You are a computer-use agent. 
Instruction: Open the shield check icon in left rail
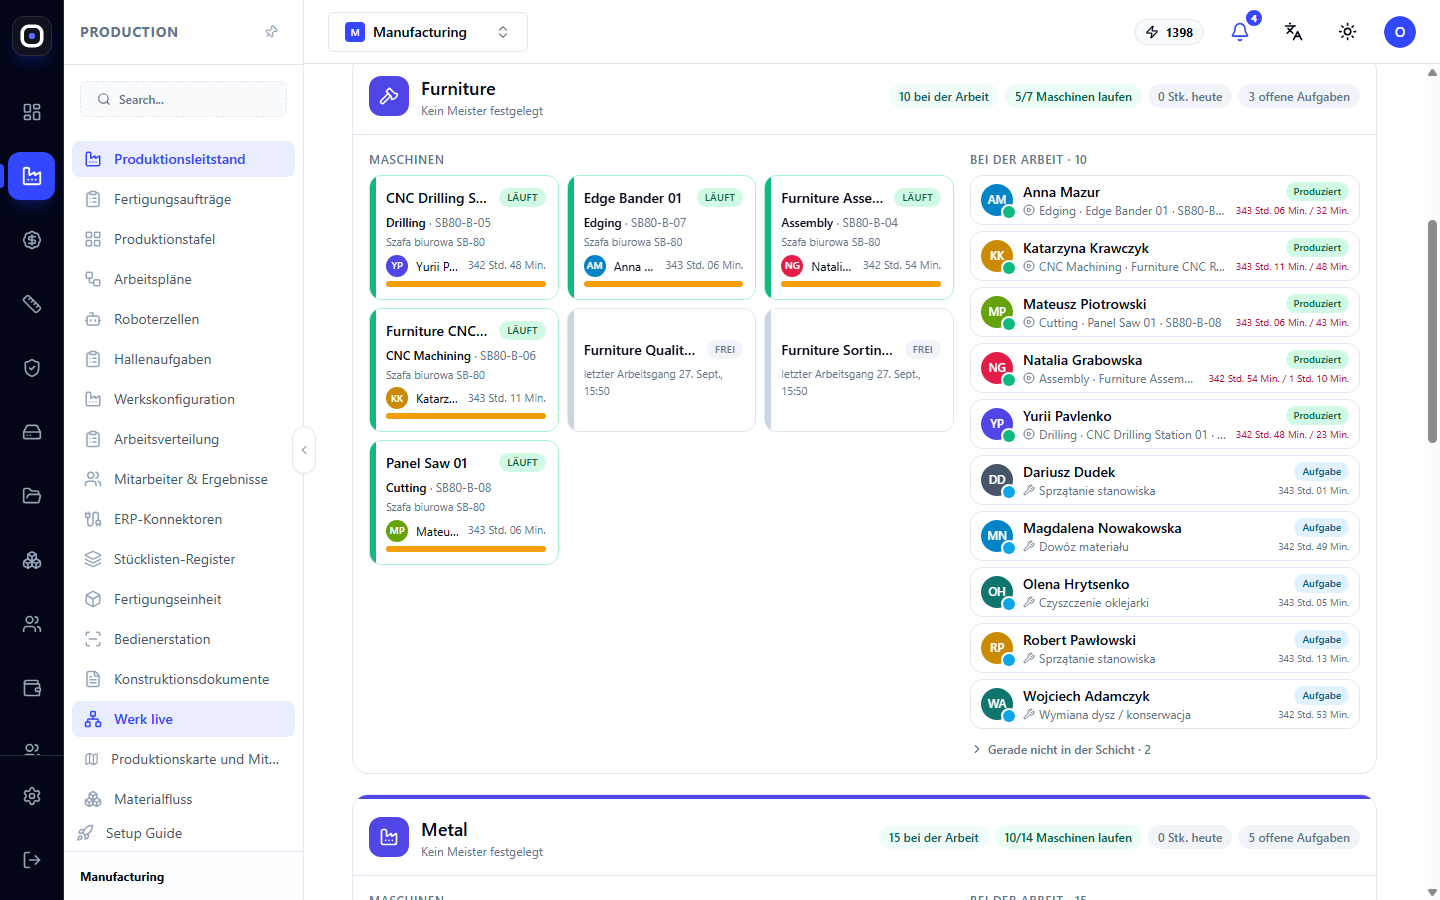32,368
